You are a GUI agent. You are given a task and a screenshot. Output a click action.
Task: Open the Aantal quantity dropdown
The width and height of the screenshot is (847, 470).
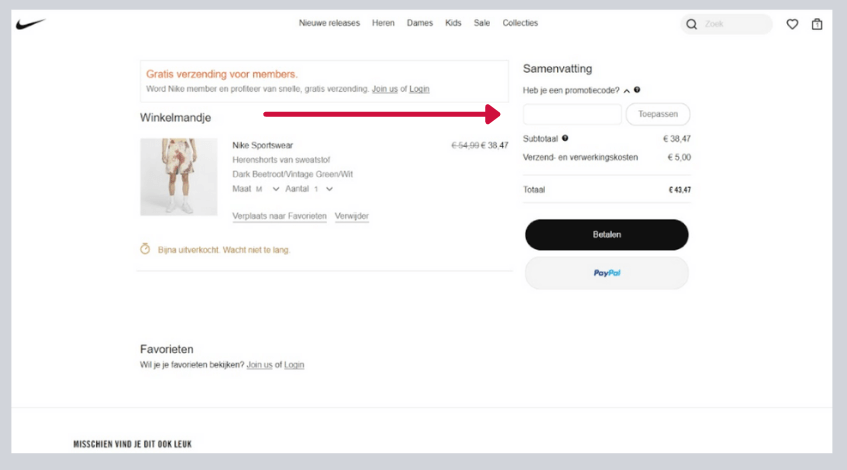(x=322, y=188)
